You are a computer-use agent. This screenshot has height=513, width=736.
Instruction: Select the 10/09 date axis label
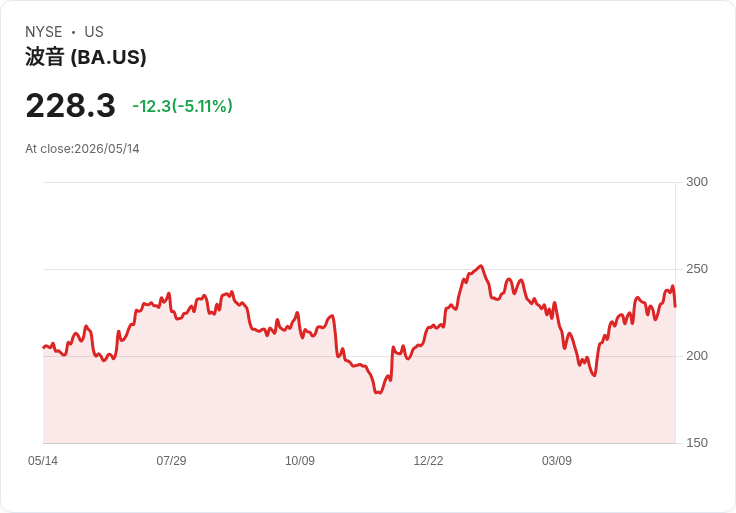(300, 460)
